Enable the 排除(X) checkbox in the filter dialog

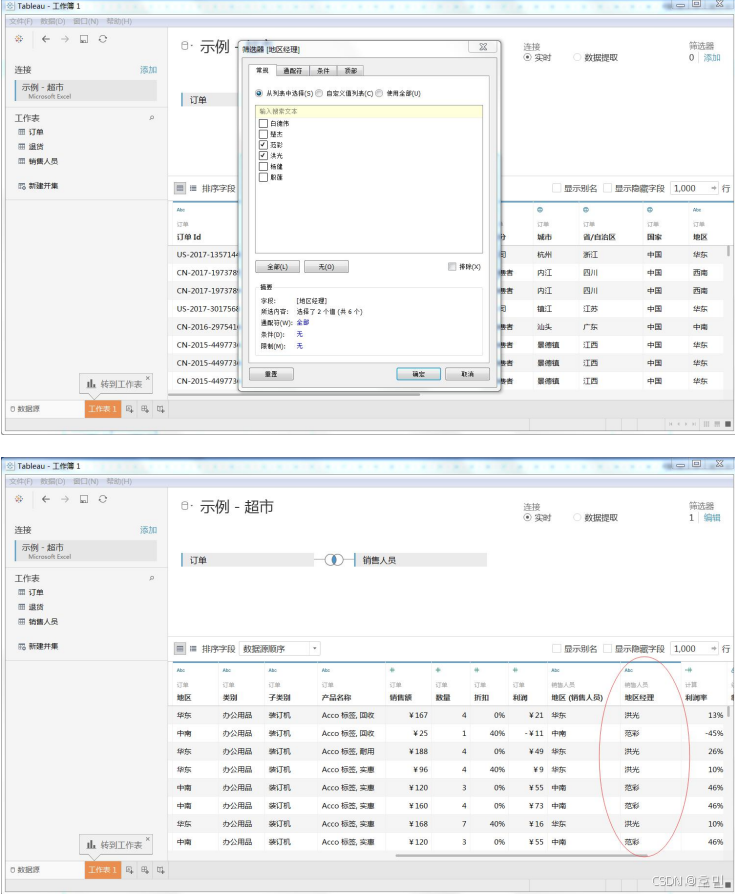coord(452,266)
